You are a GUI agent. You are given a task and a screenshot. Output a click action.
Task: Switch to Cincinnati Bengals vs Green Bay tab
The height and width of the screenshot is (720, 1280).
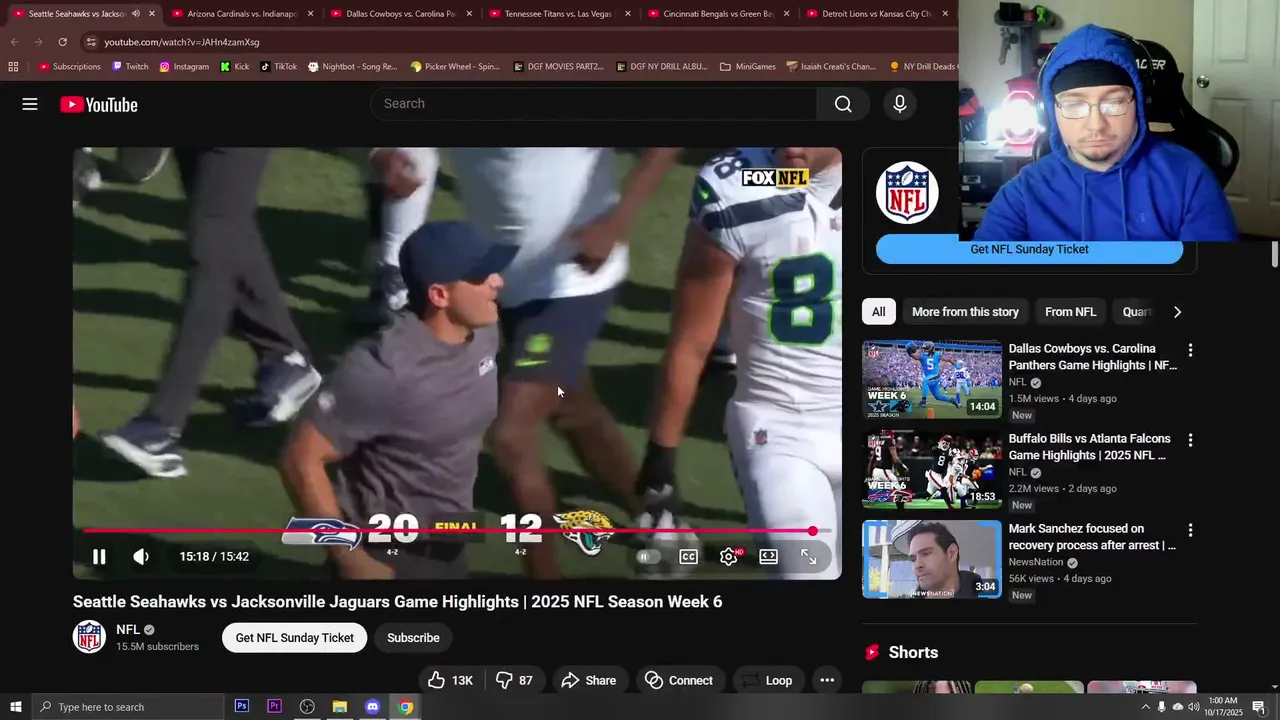coord(718,14)
